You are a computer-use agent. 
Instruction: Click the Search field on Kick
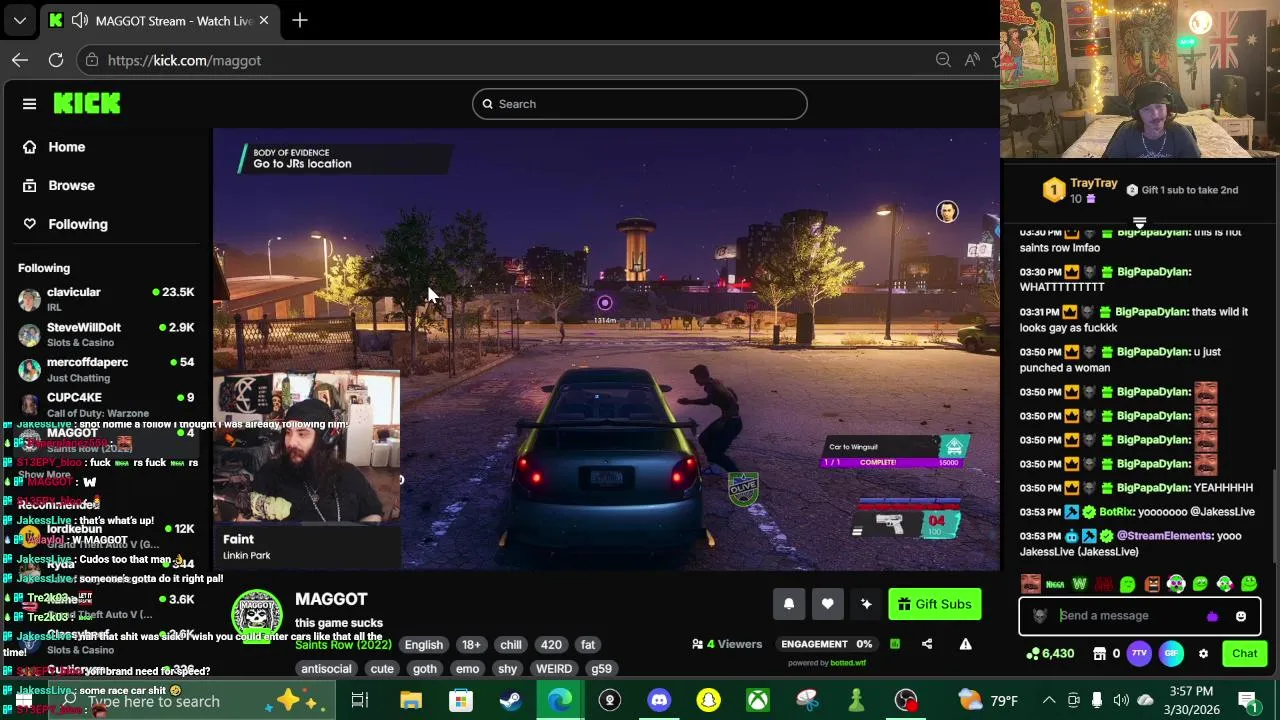pyautogui.click(x=640, y=104)
